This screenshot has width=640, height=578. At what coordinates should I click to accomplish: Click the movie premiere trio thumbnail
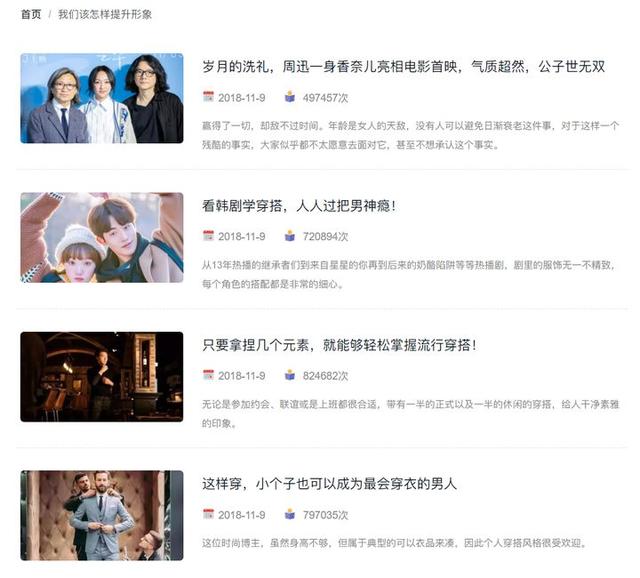(x=102, y=98)
